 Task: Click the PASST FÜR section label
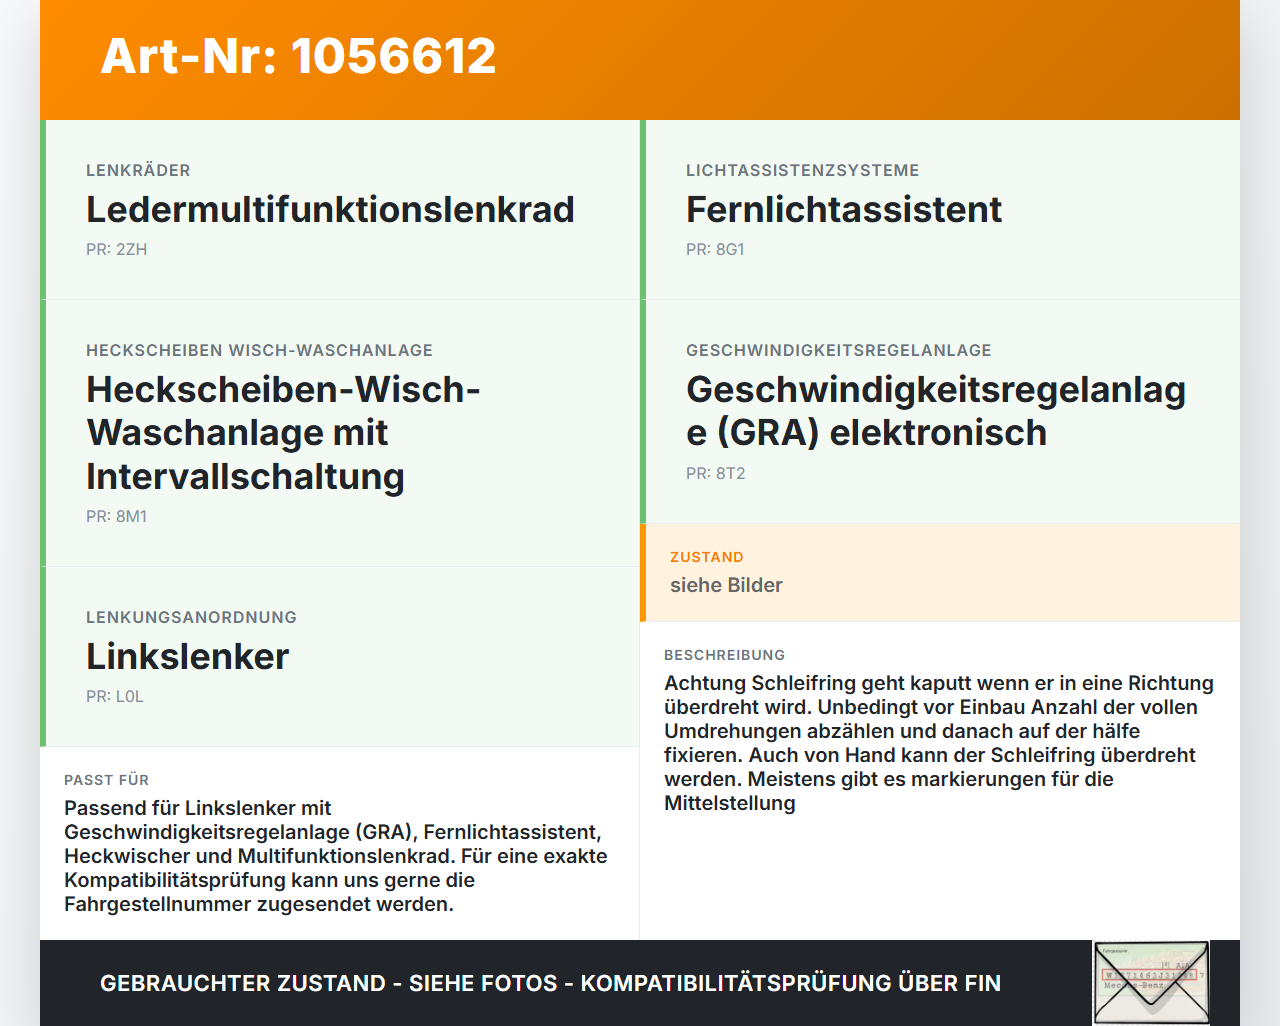(x=106, y=780)
